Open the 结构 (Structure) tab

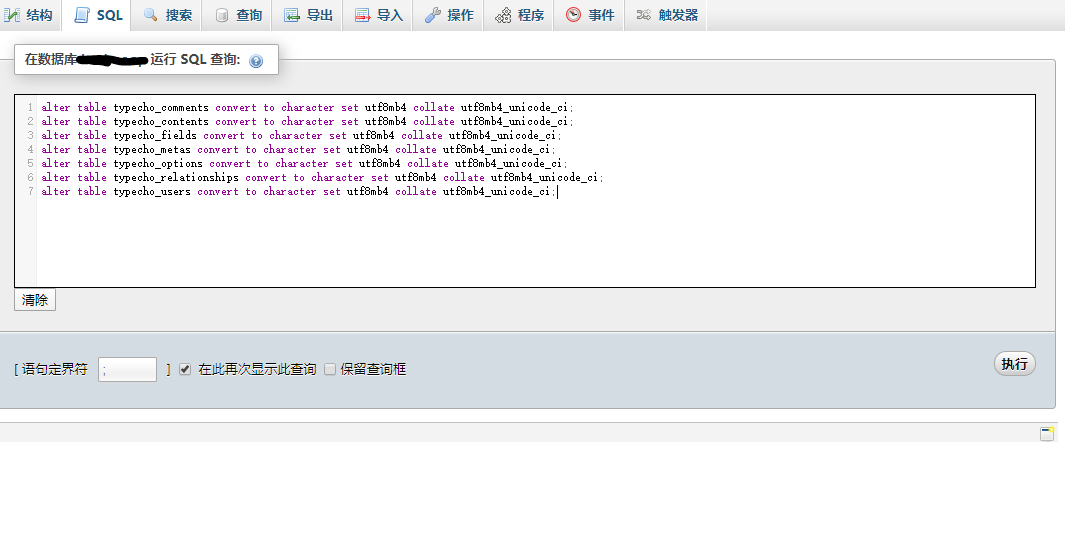(29, 15)
